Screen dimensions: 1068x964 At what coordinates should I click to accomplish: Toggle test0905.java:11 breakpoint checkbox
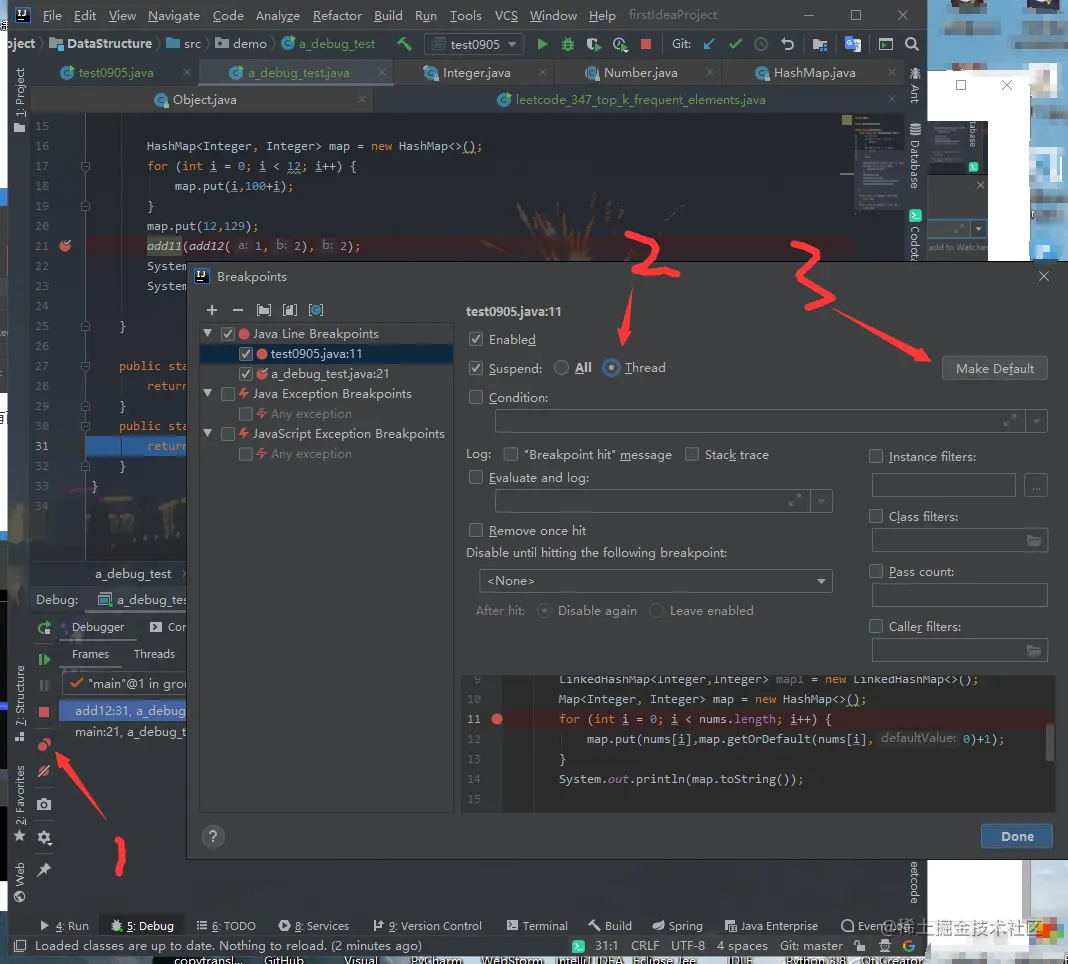click(246, 354)
